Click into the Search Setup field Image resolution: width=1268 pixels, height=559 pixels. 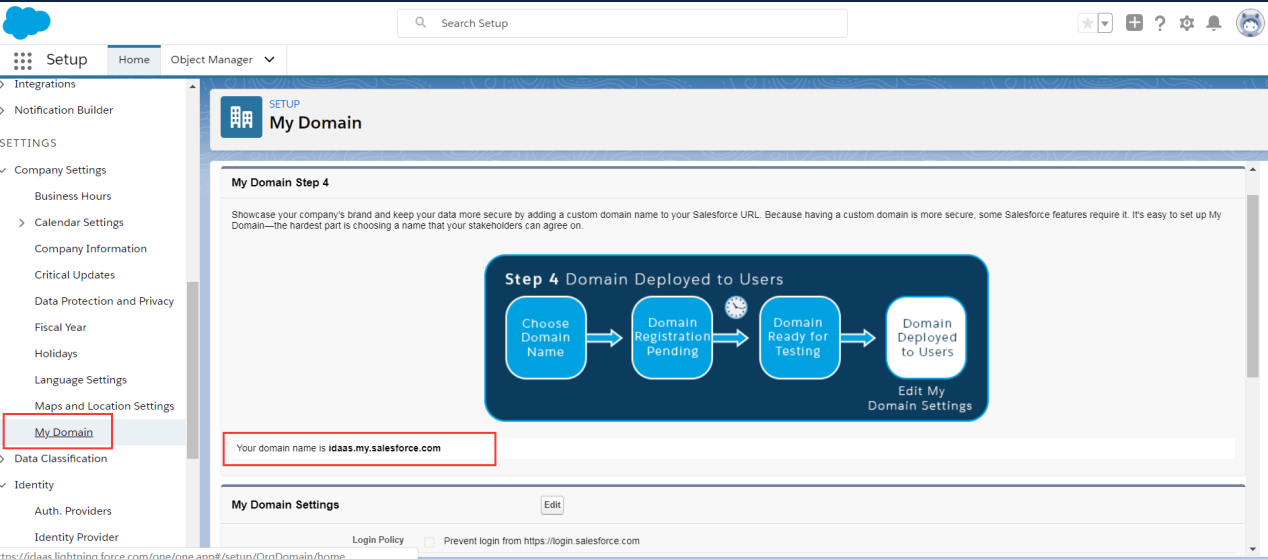point(622,23)
